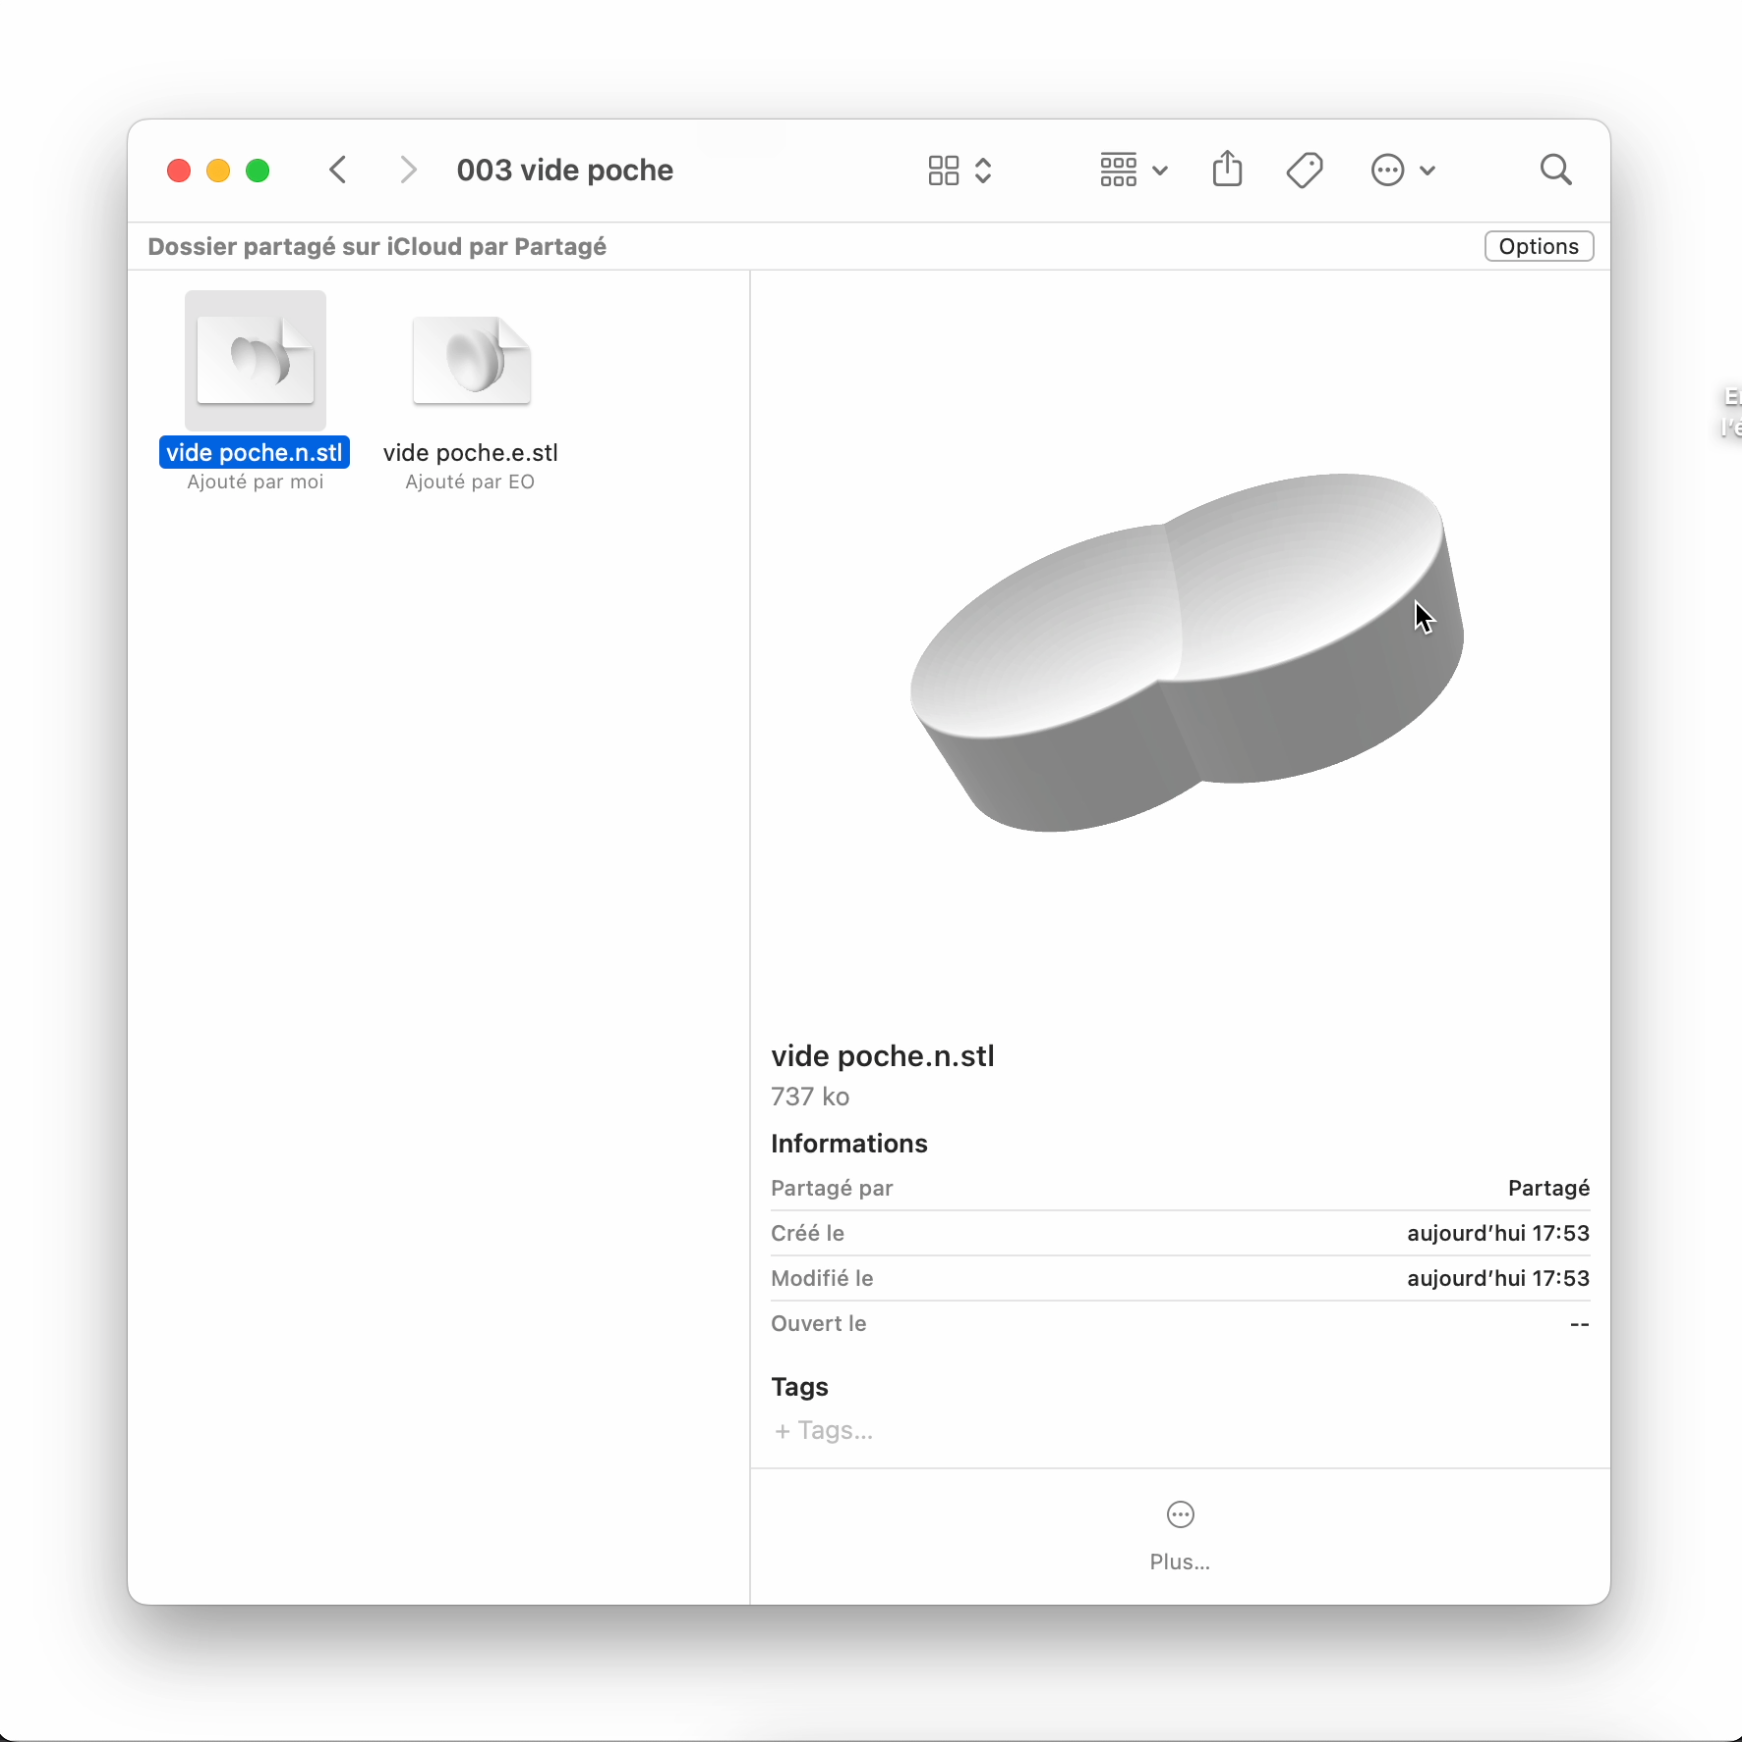Click the Share toolbar icon
1742x1742 pixels.
point(1227,169)
